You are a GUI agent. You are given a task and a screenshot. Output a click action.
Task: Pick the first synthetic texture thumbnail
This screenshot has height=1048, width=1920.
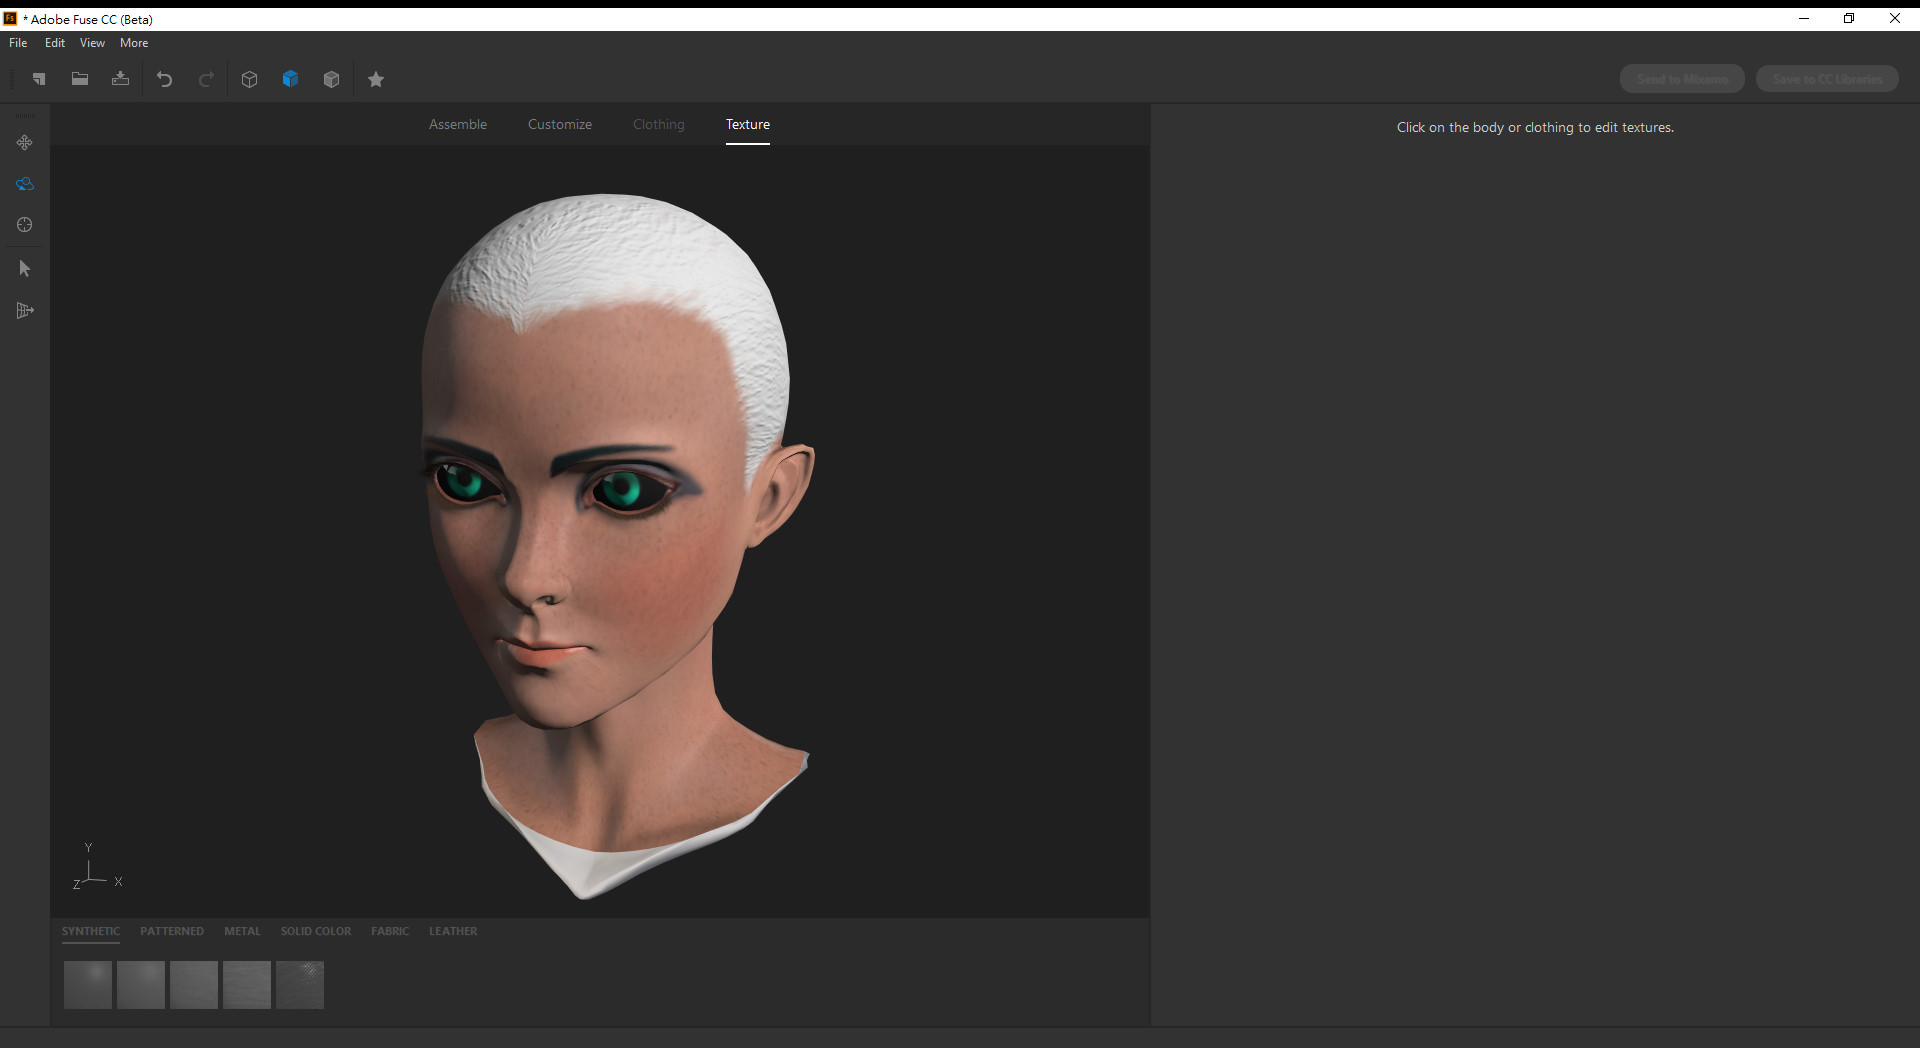pyautogui.click(x=88, y=985)
